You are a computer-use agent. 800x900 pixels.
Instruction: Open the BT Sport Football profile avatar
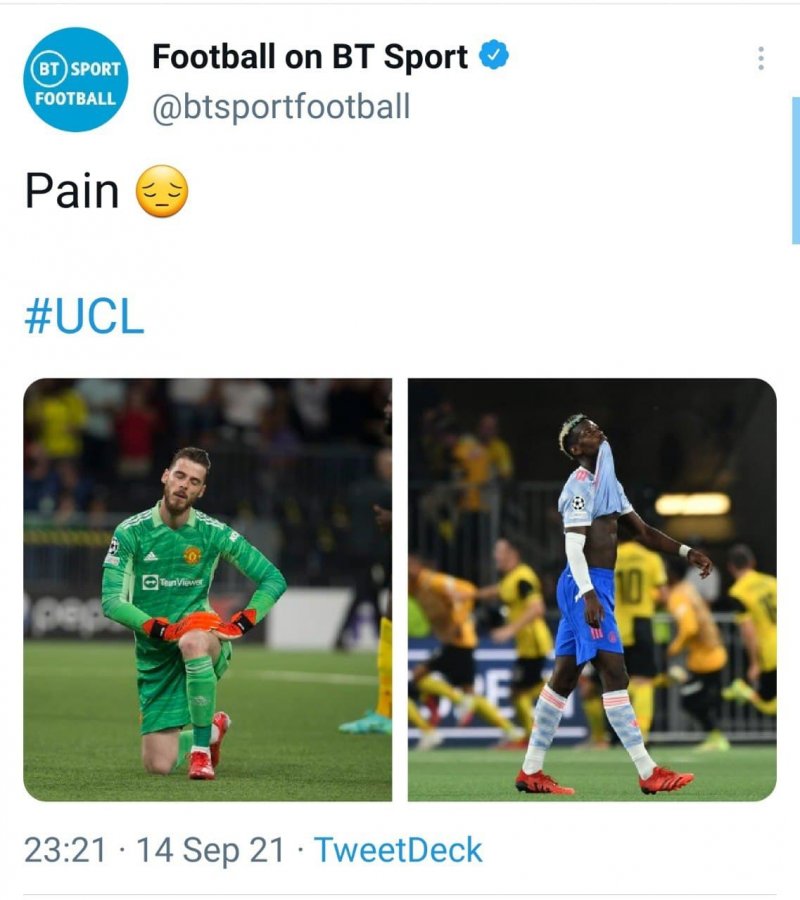coord(75,79)
